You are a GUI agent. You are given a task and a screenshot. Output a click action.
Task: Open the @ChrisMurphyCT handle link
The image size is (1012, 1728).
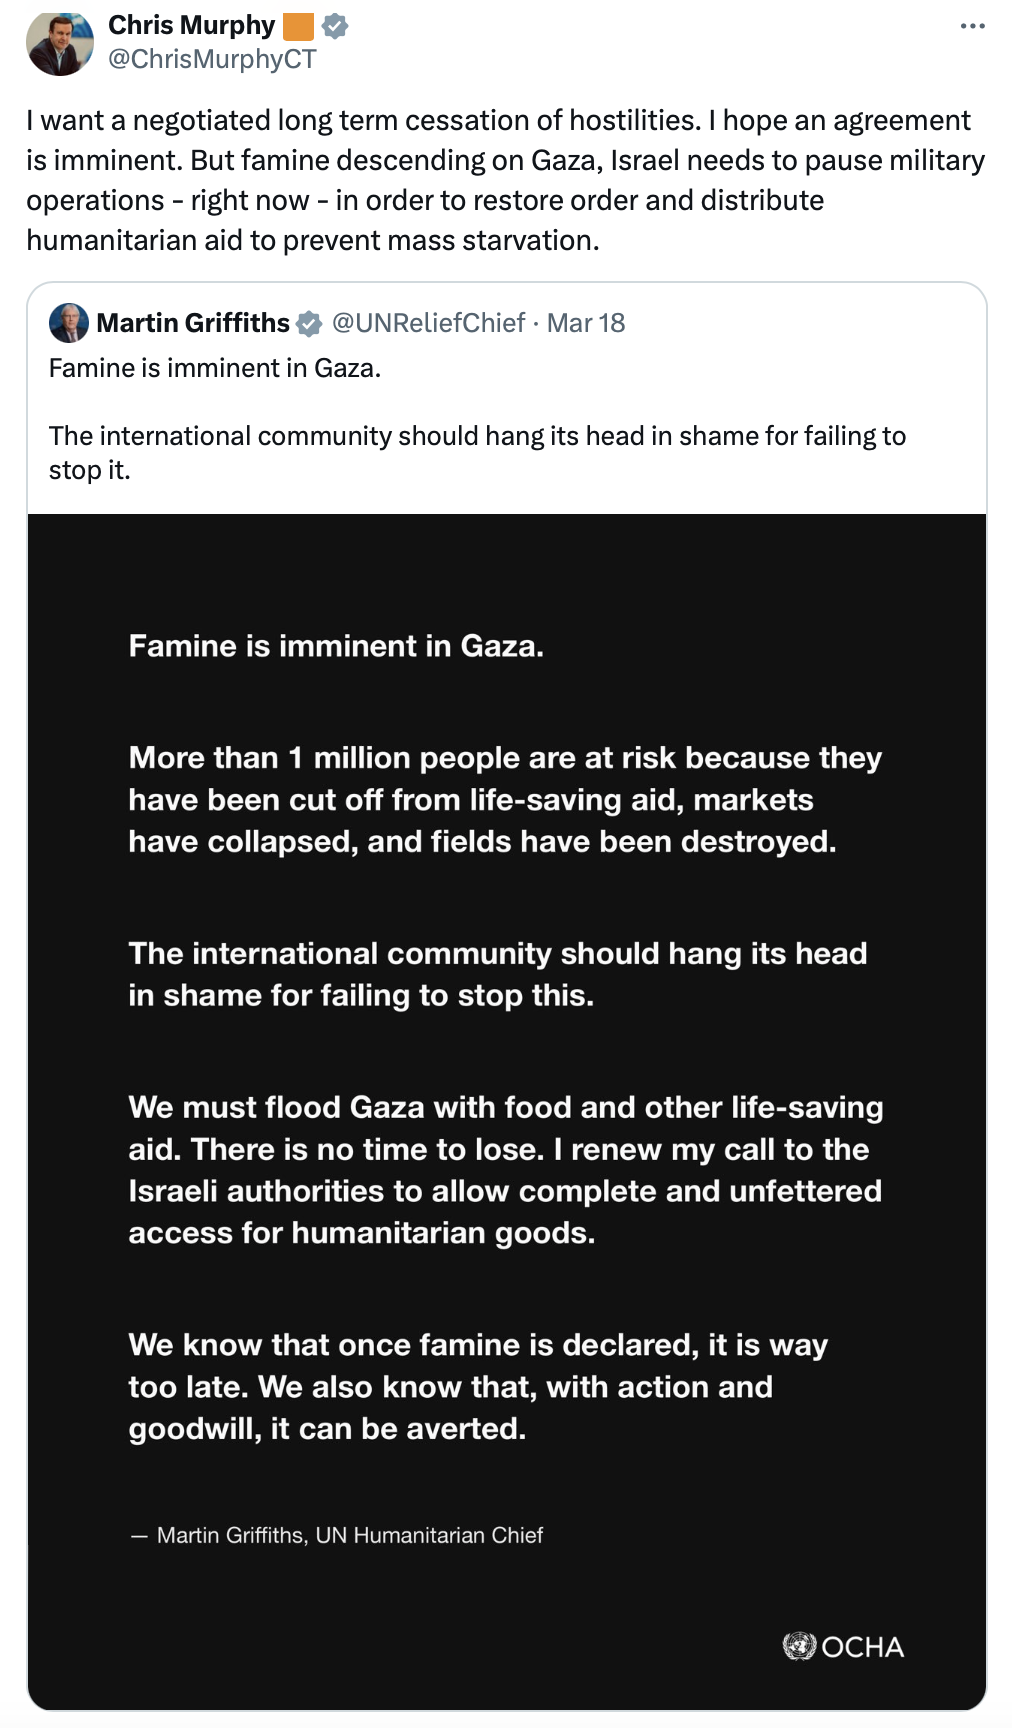tap(212, 59)
